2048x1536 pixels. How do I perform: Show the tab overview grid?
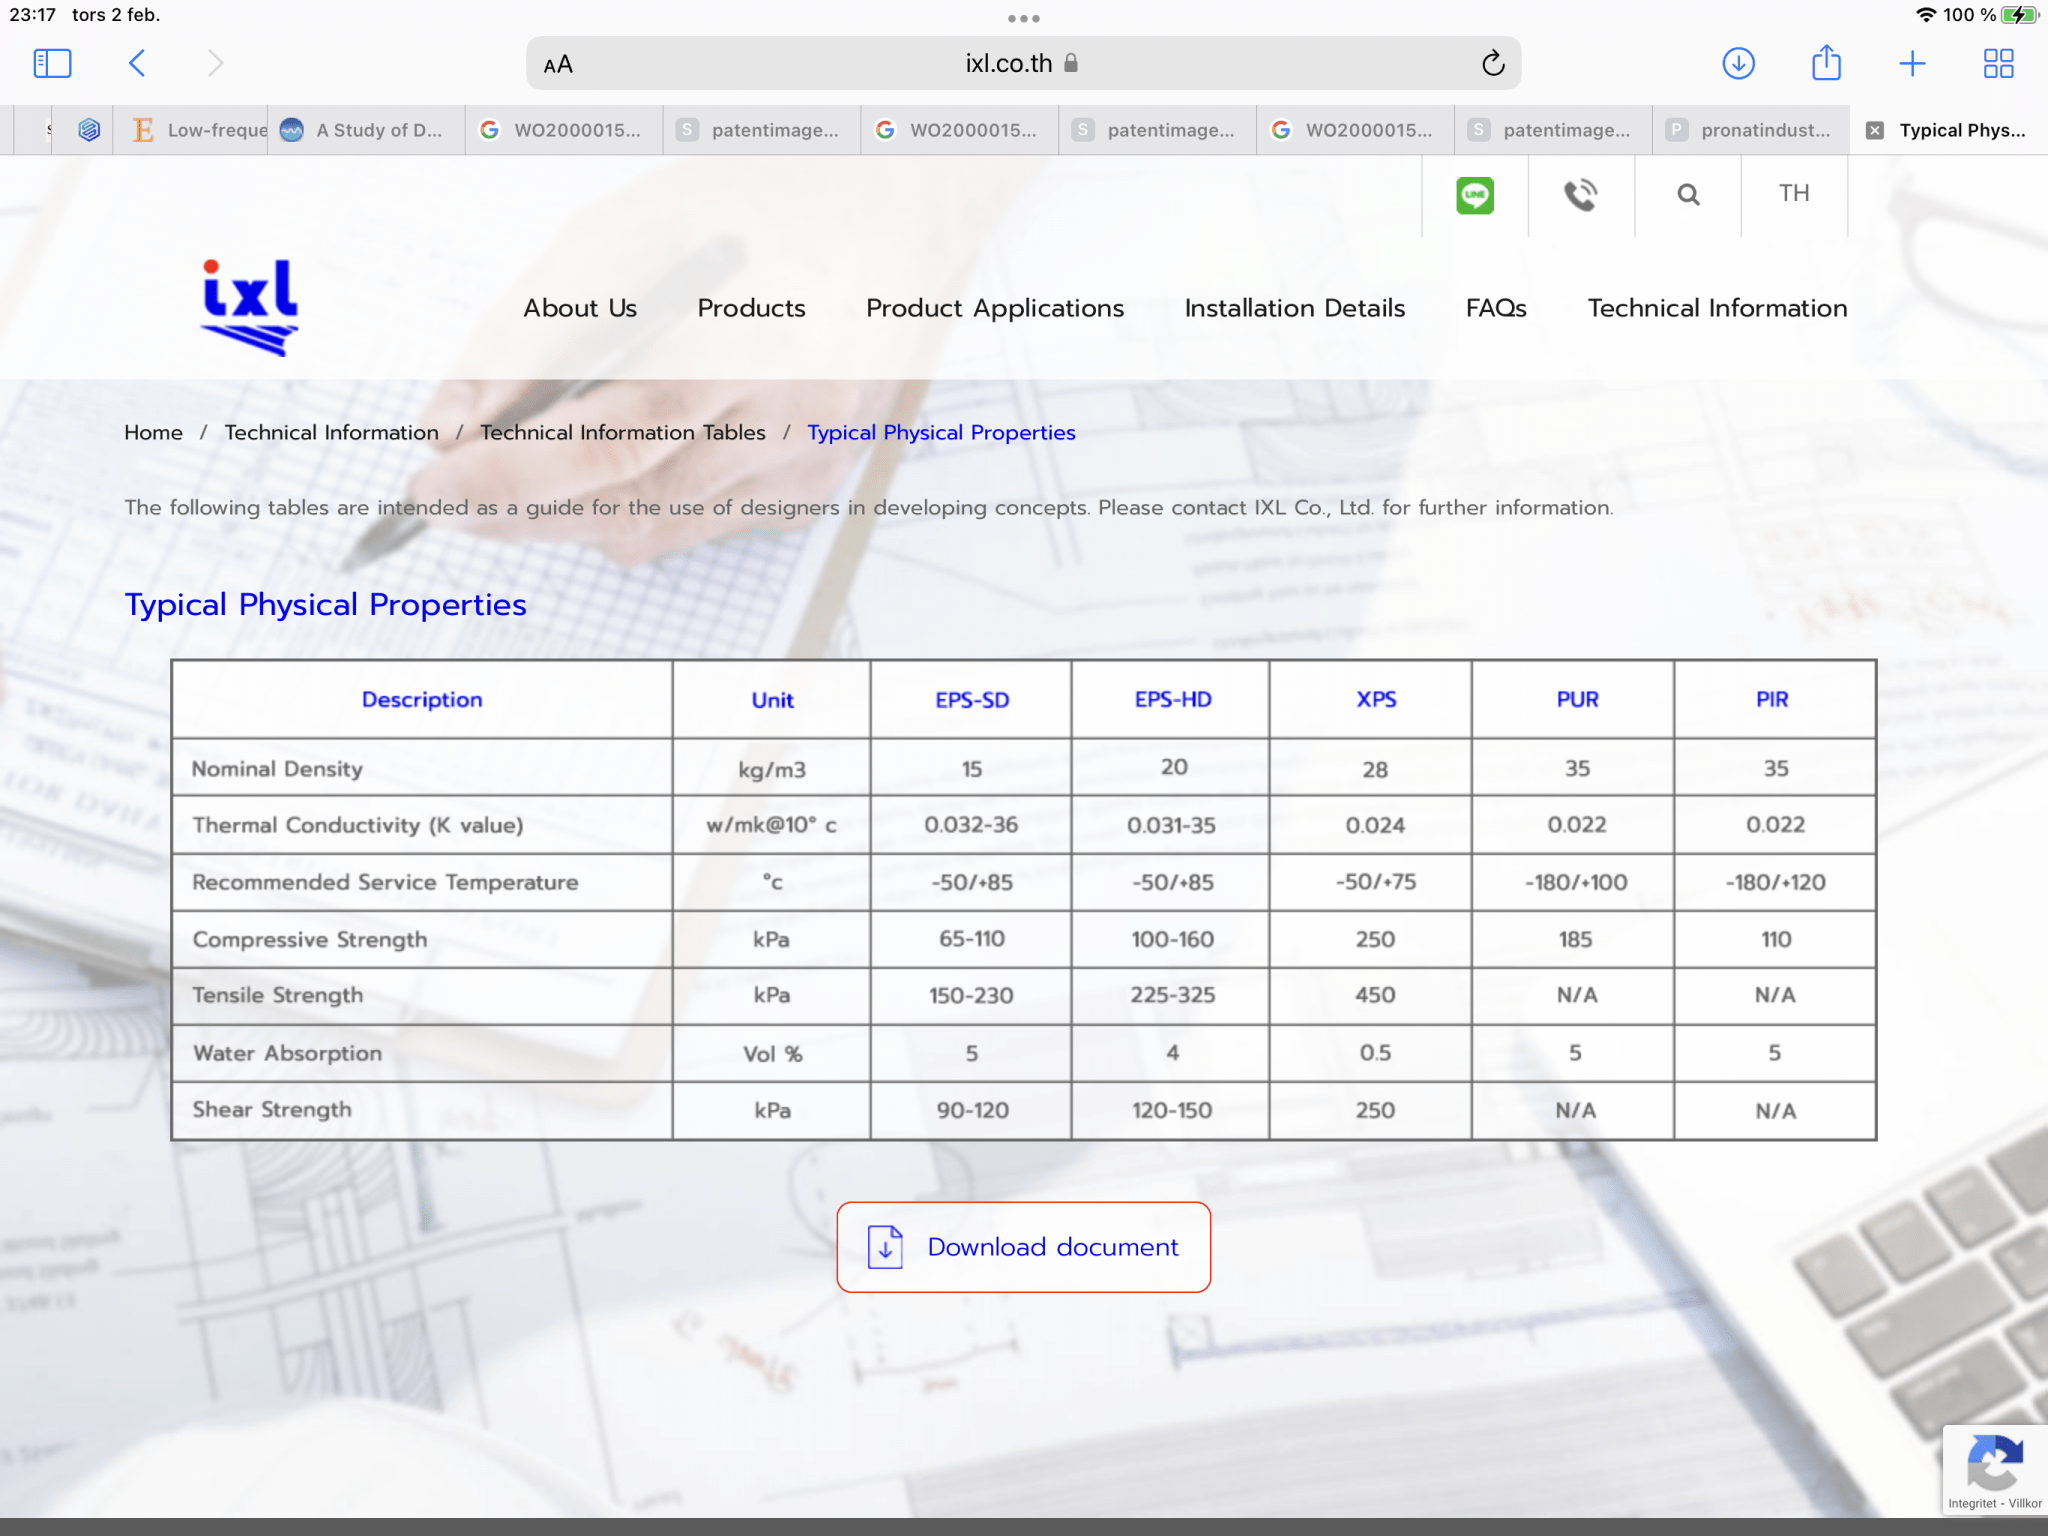coord(1998,64)
